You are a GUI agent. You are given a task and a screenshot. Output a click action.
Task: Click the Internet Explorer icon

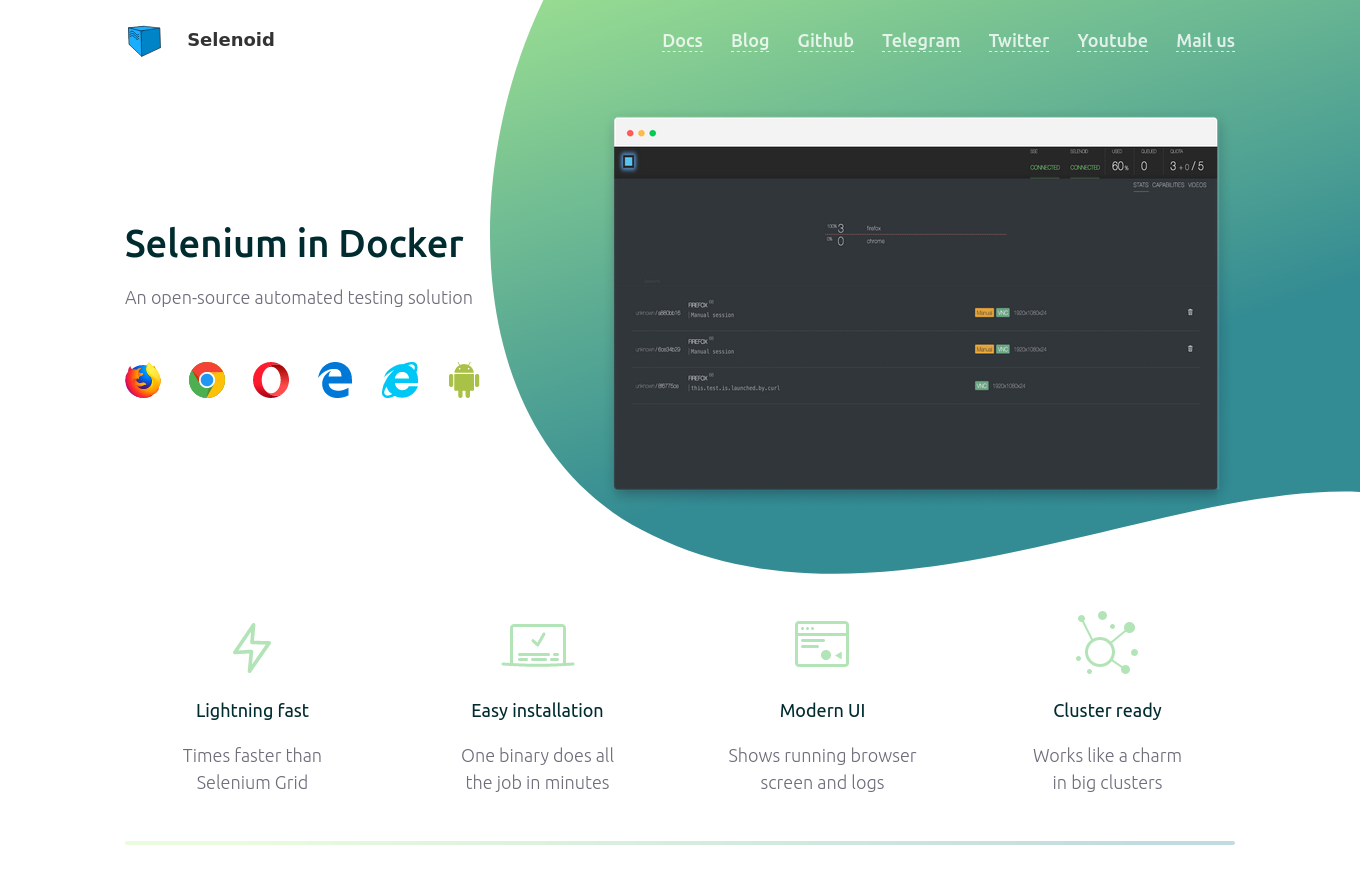coord(400,380)
